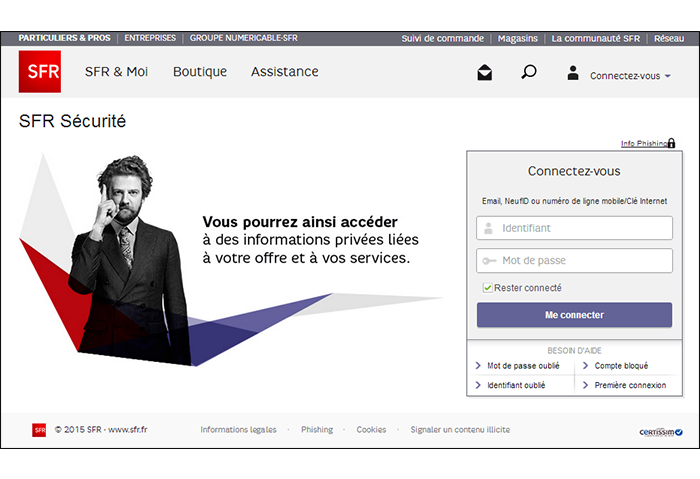Screen dimensions: 700x479
Task: Click the red SFR logo
Action: point(39,72)
